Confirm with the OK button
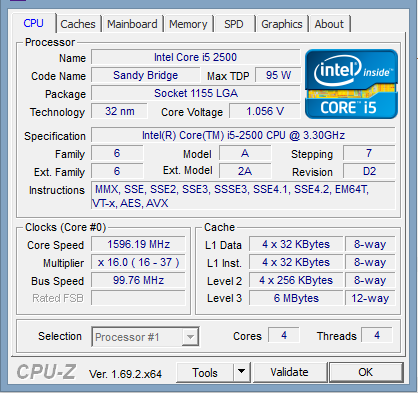418x393 pixels. pos(366,372)
